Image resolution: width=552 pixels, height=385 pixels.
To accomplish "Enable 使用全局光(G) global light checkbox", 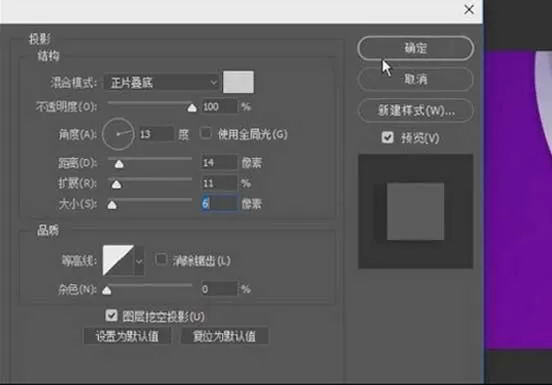I will tap(206, 133).
